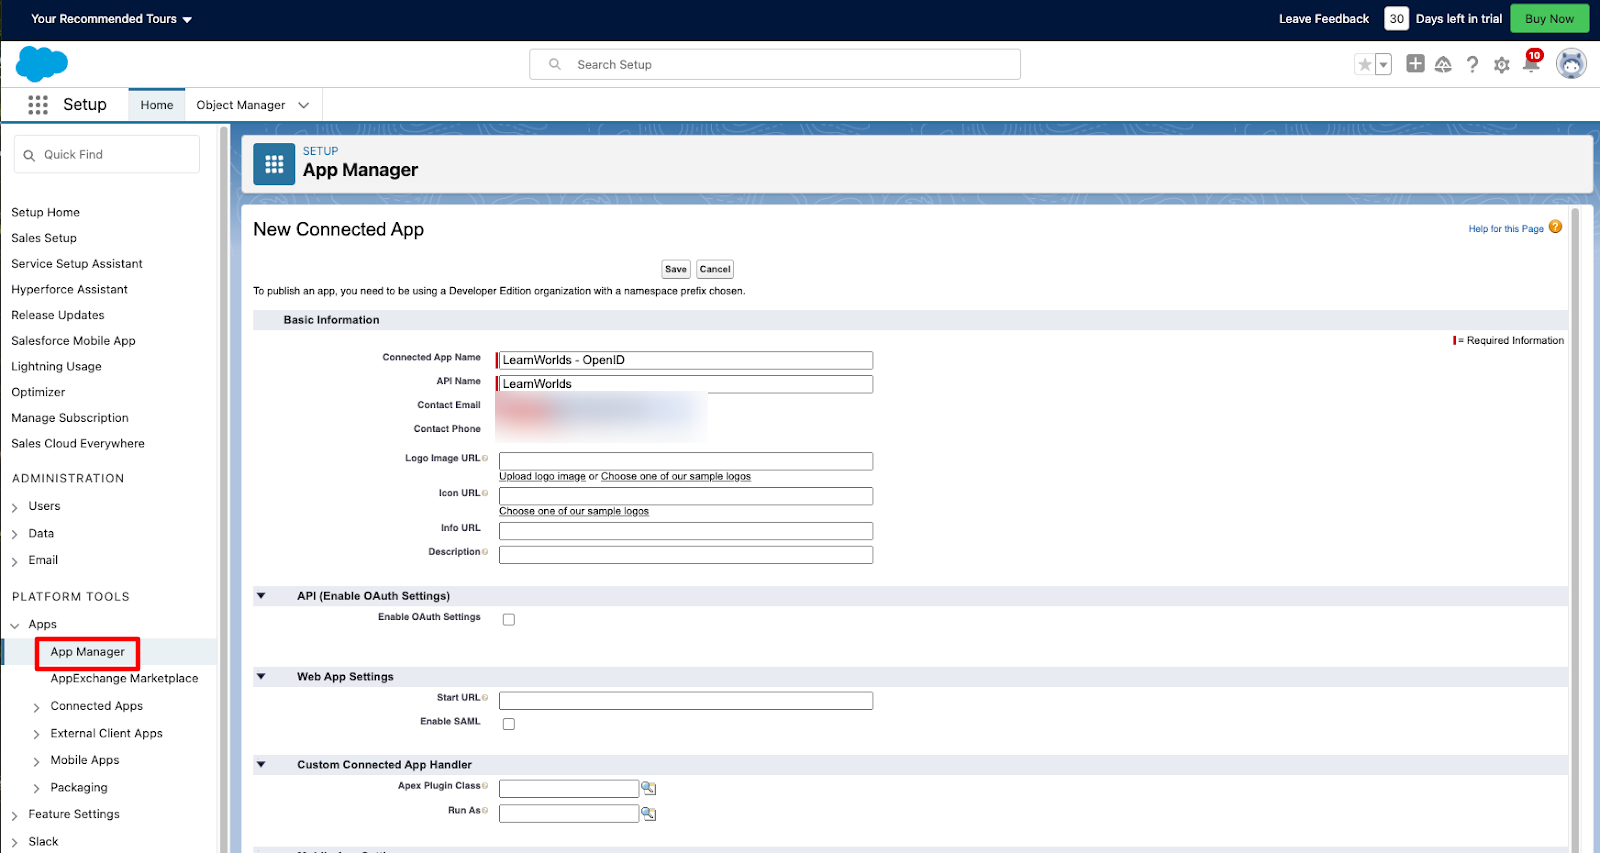Image resolution: width=1600 pixels, height=853 pixels.
Task: Expand the Packaging node
Action: [x=37, y=788]
